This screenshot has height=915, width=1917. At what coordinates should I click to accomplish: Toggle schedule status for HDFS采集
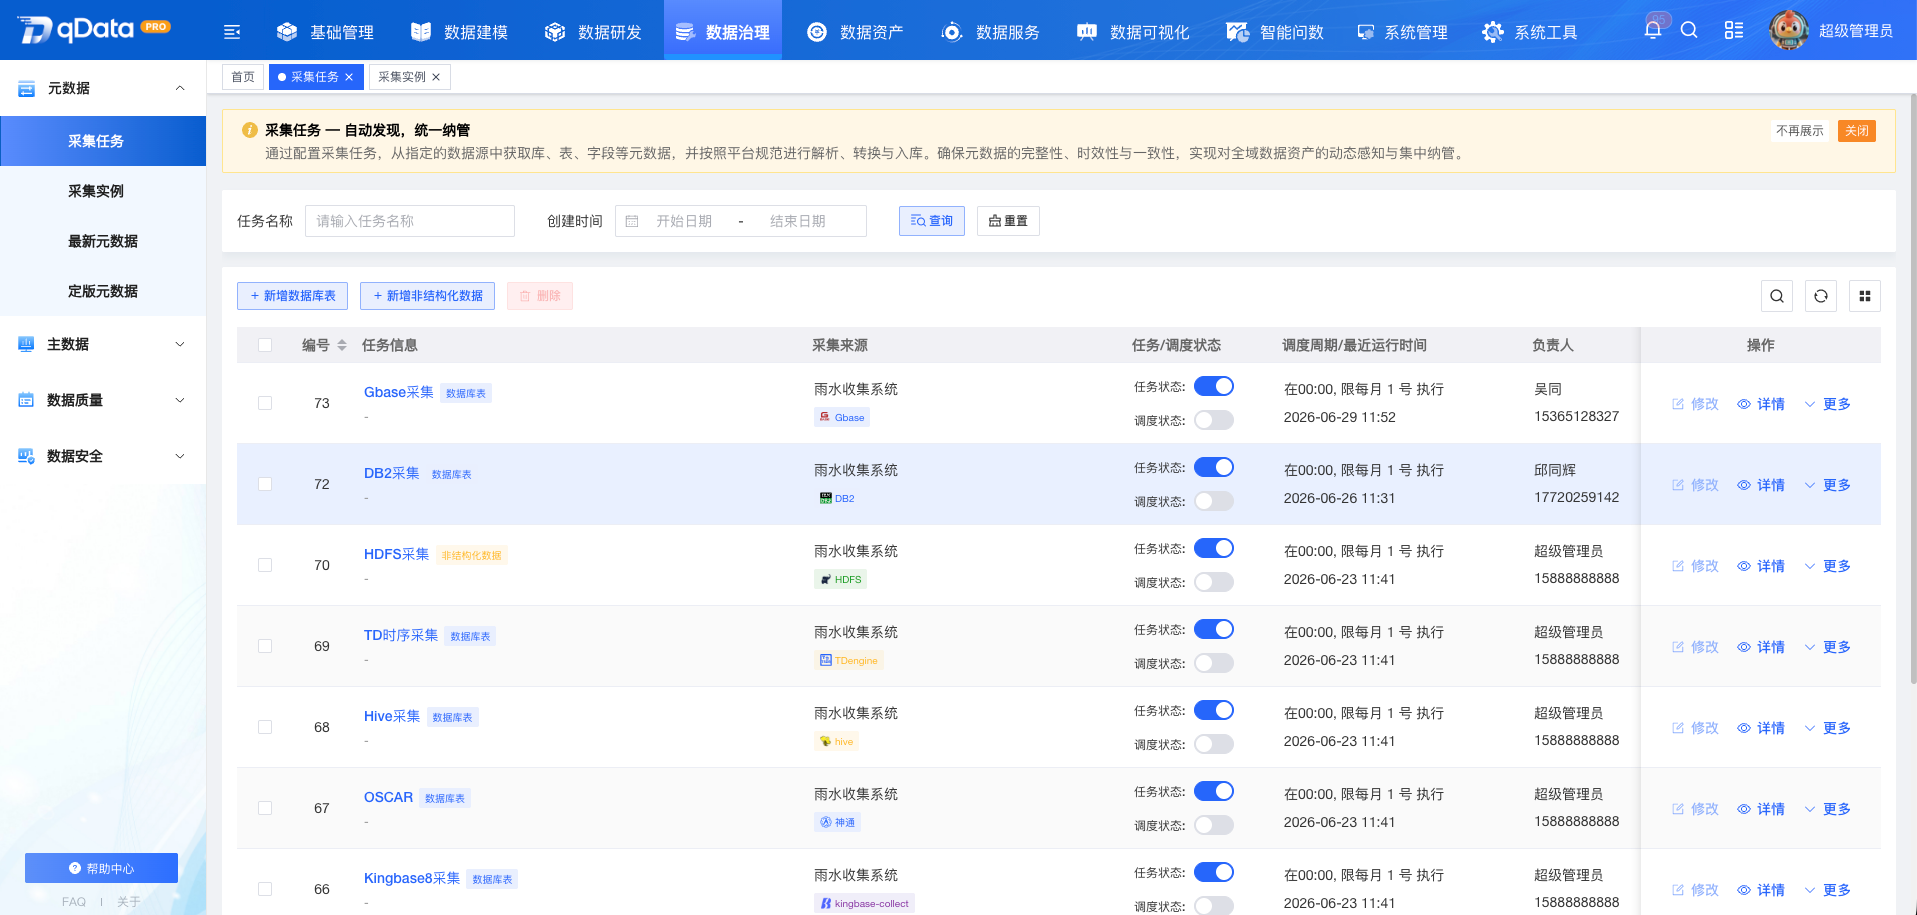coord(1214,582)
